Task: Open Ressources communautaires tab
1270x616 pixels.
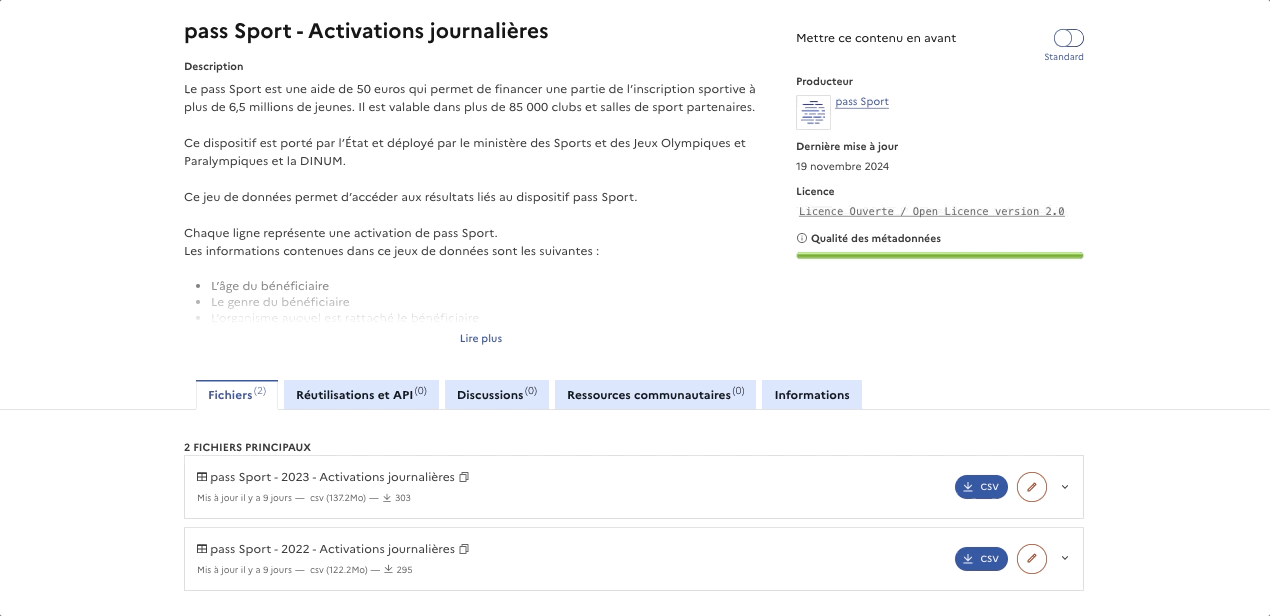Action: tap(655, 395)
